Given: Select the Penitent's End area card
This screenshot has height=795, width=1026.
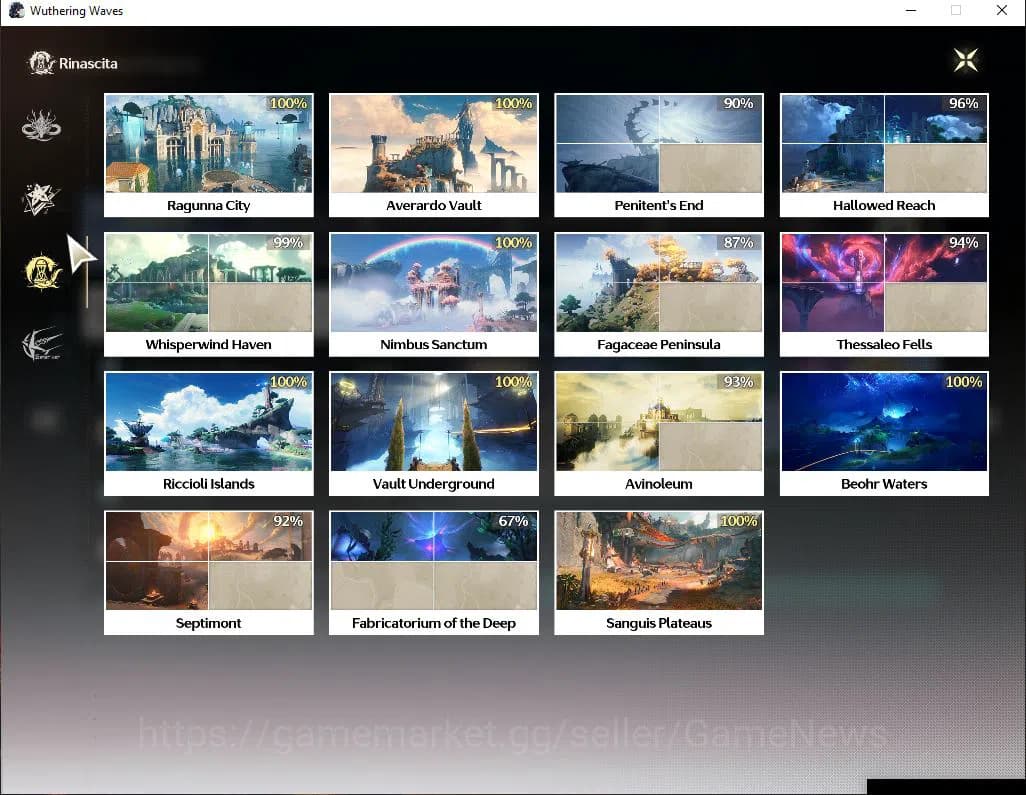Looking at the screenshot, I should tap(659, 155).
